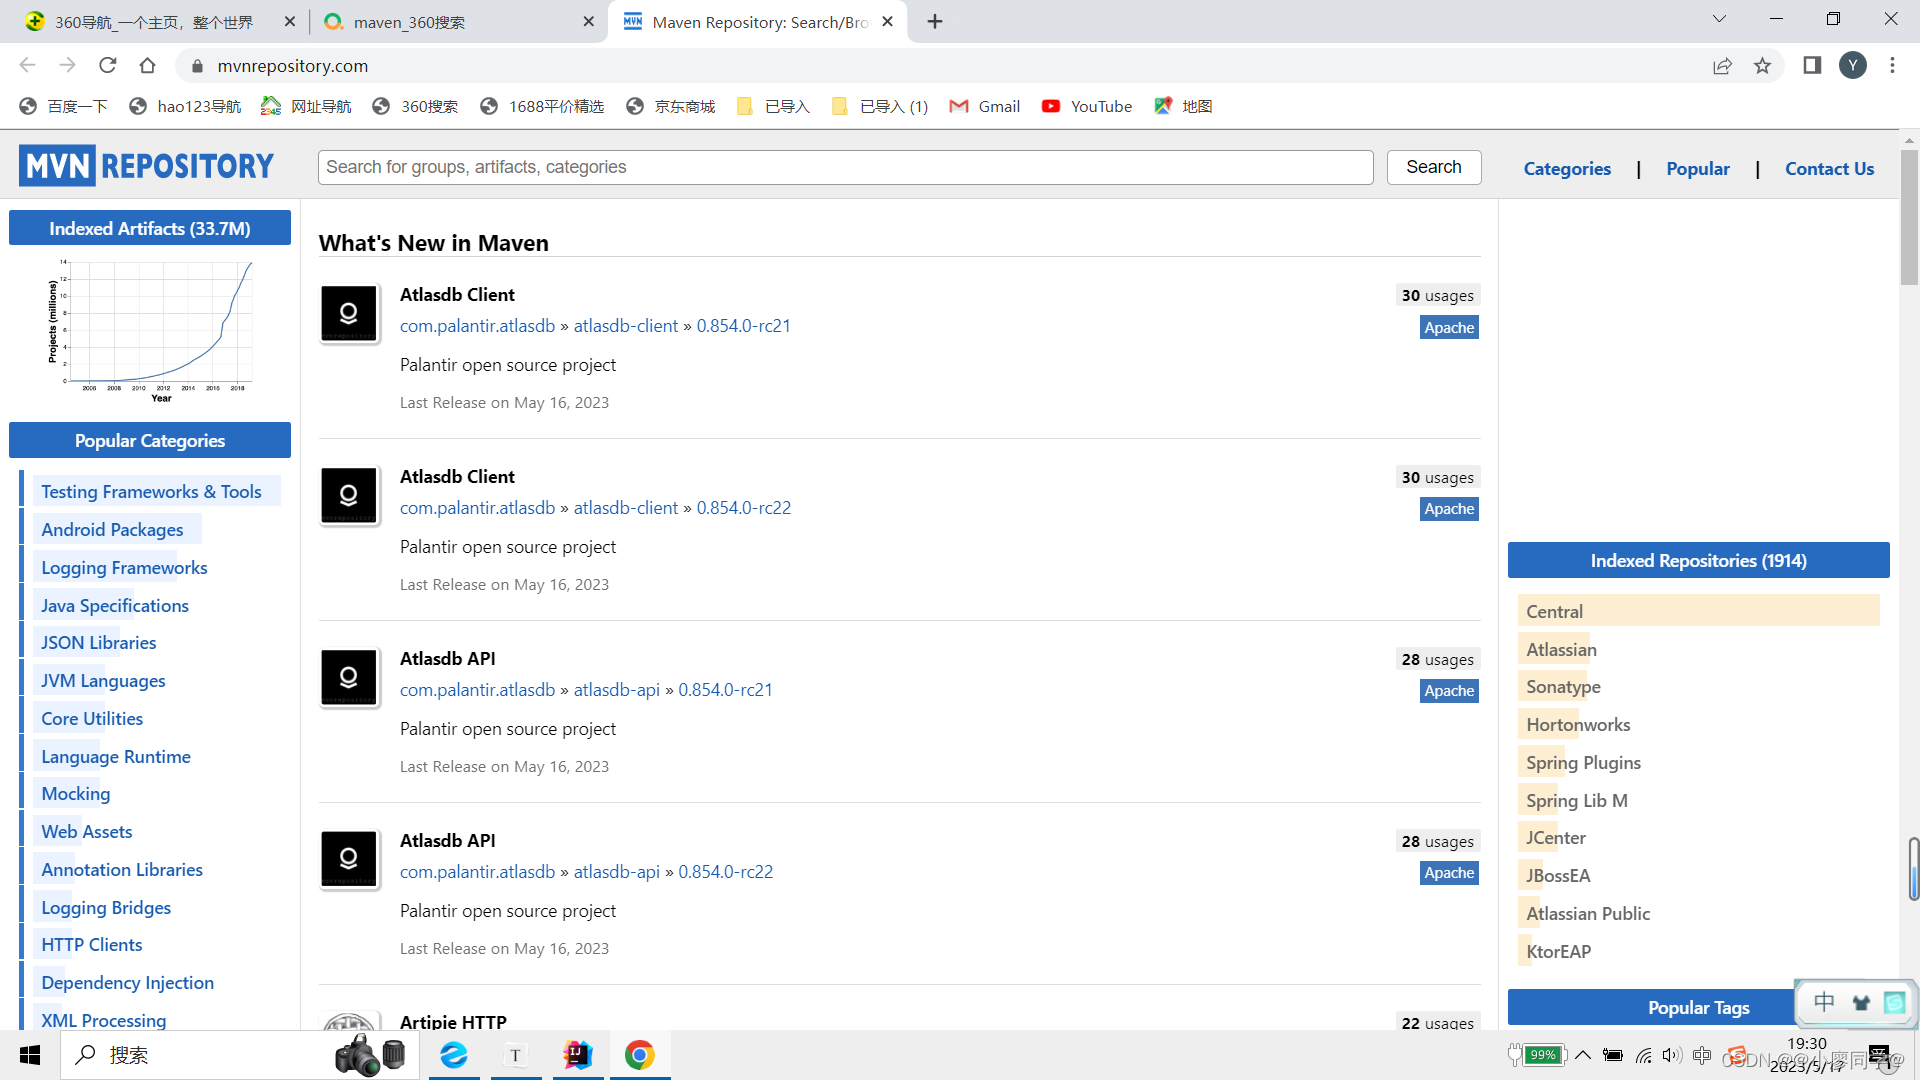Bookmark this page with star icon

1762,66
